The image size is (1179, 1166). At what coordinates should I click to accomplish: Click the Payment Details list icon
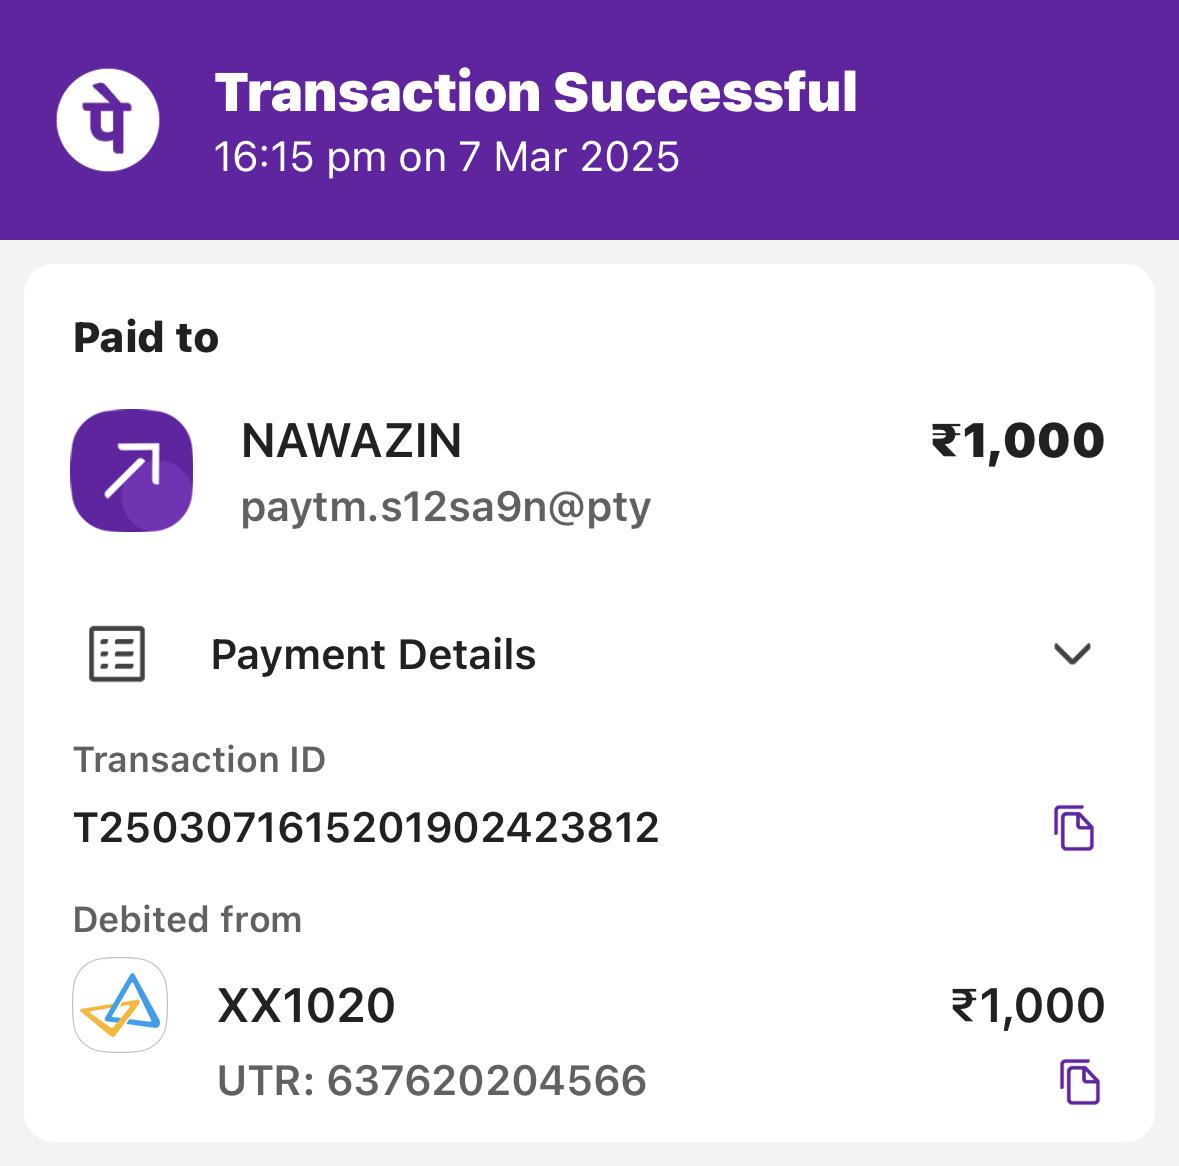tap(117, 654)
